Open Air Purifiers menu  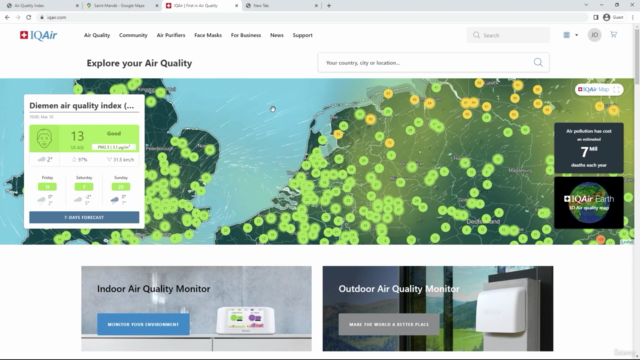(171, 35)
